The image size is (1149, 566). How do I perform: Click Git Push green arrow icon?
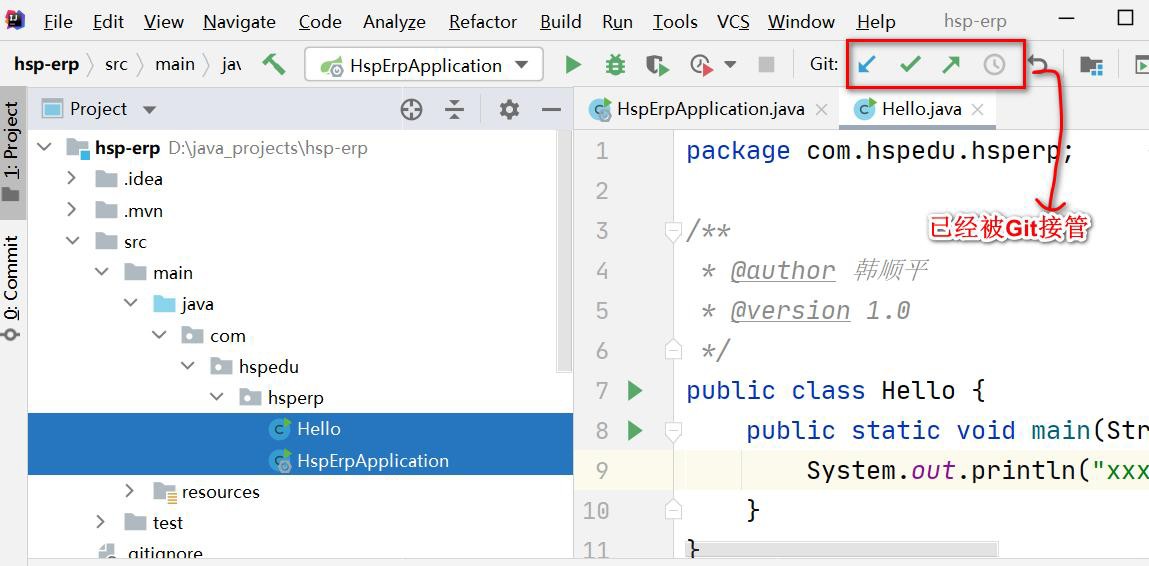click(x=951, y=65)
